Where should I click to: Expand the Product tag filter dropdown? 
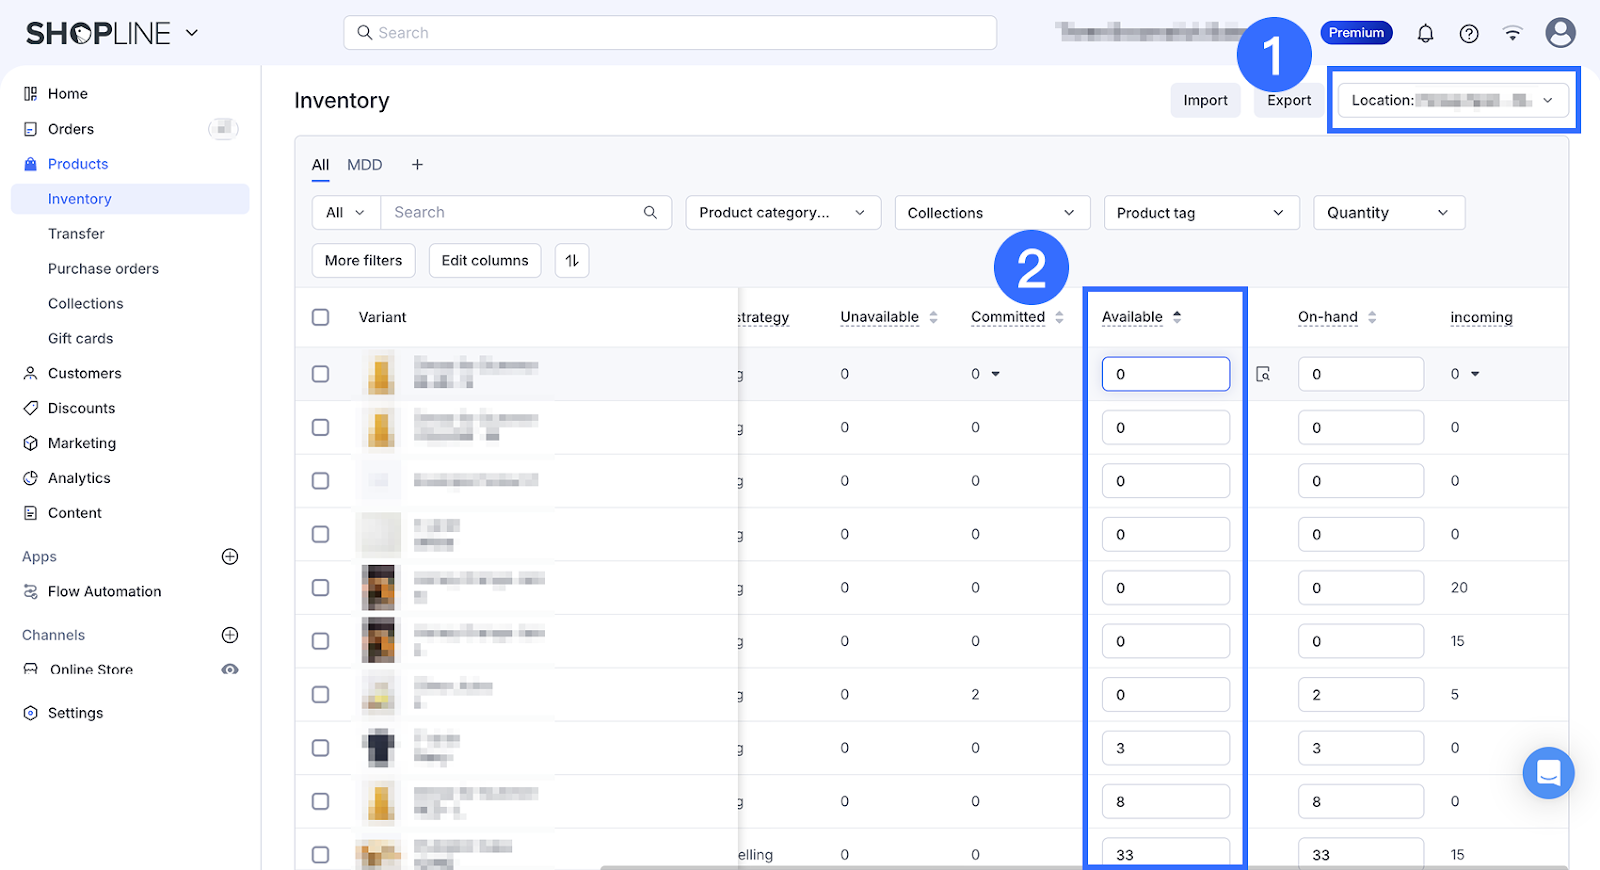pyautogui.click(x=1200, y=213)
